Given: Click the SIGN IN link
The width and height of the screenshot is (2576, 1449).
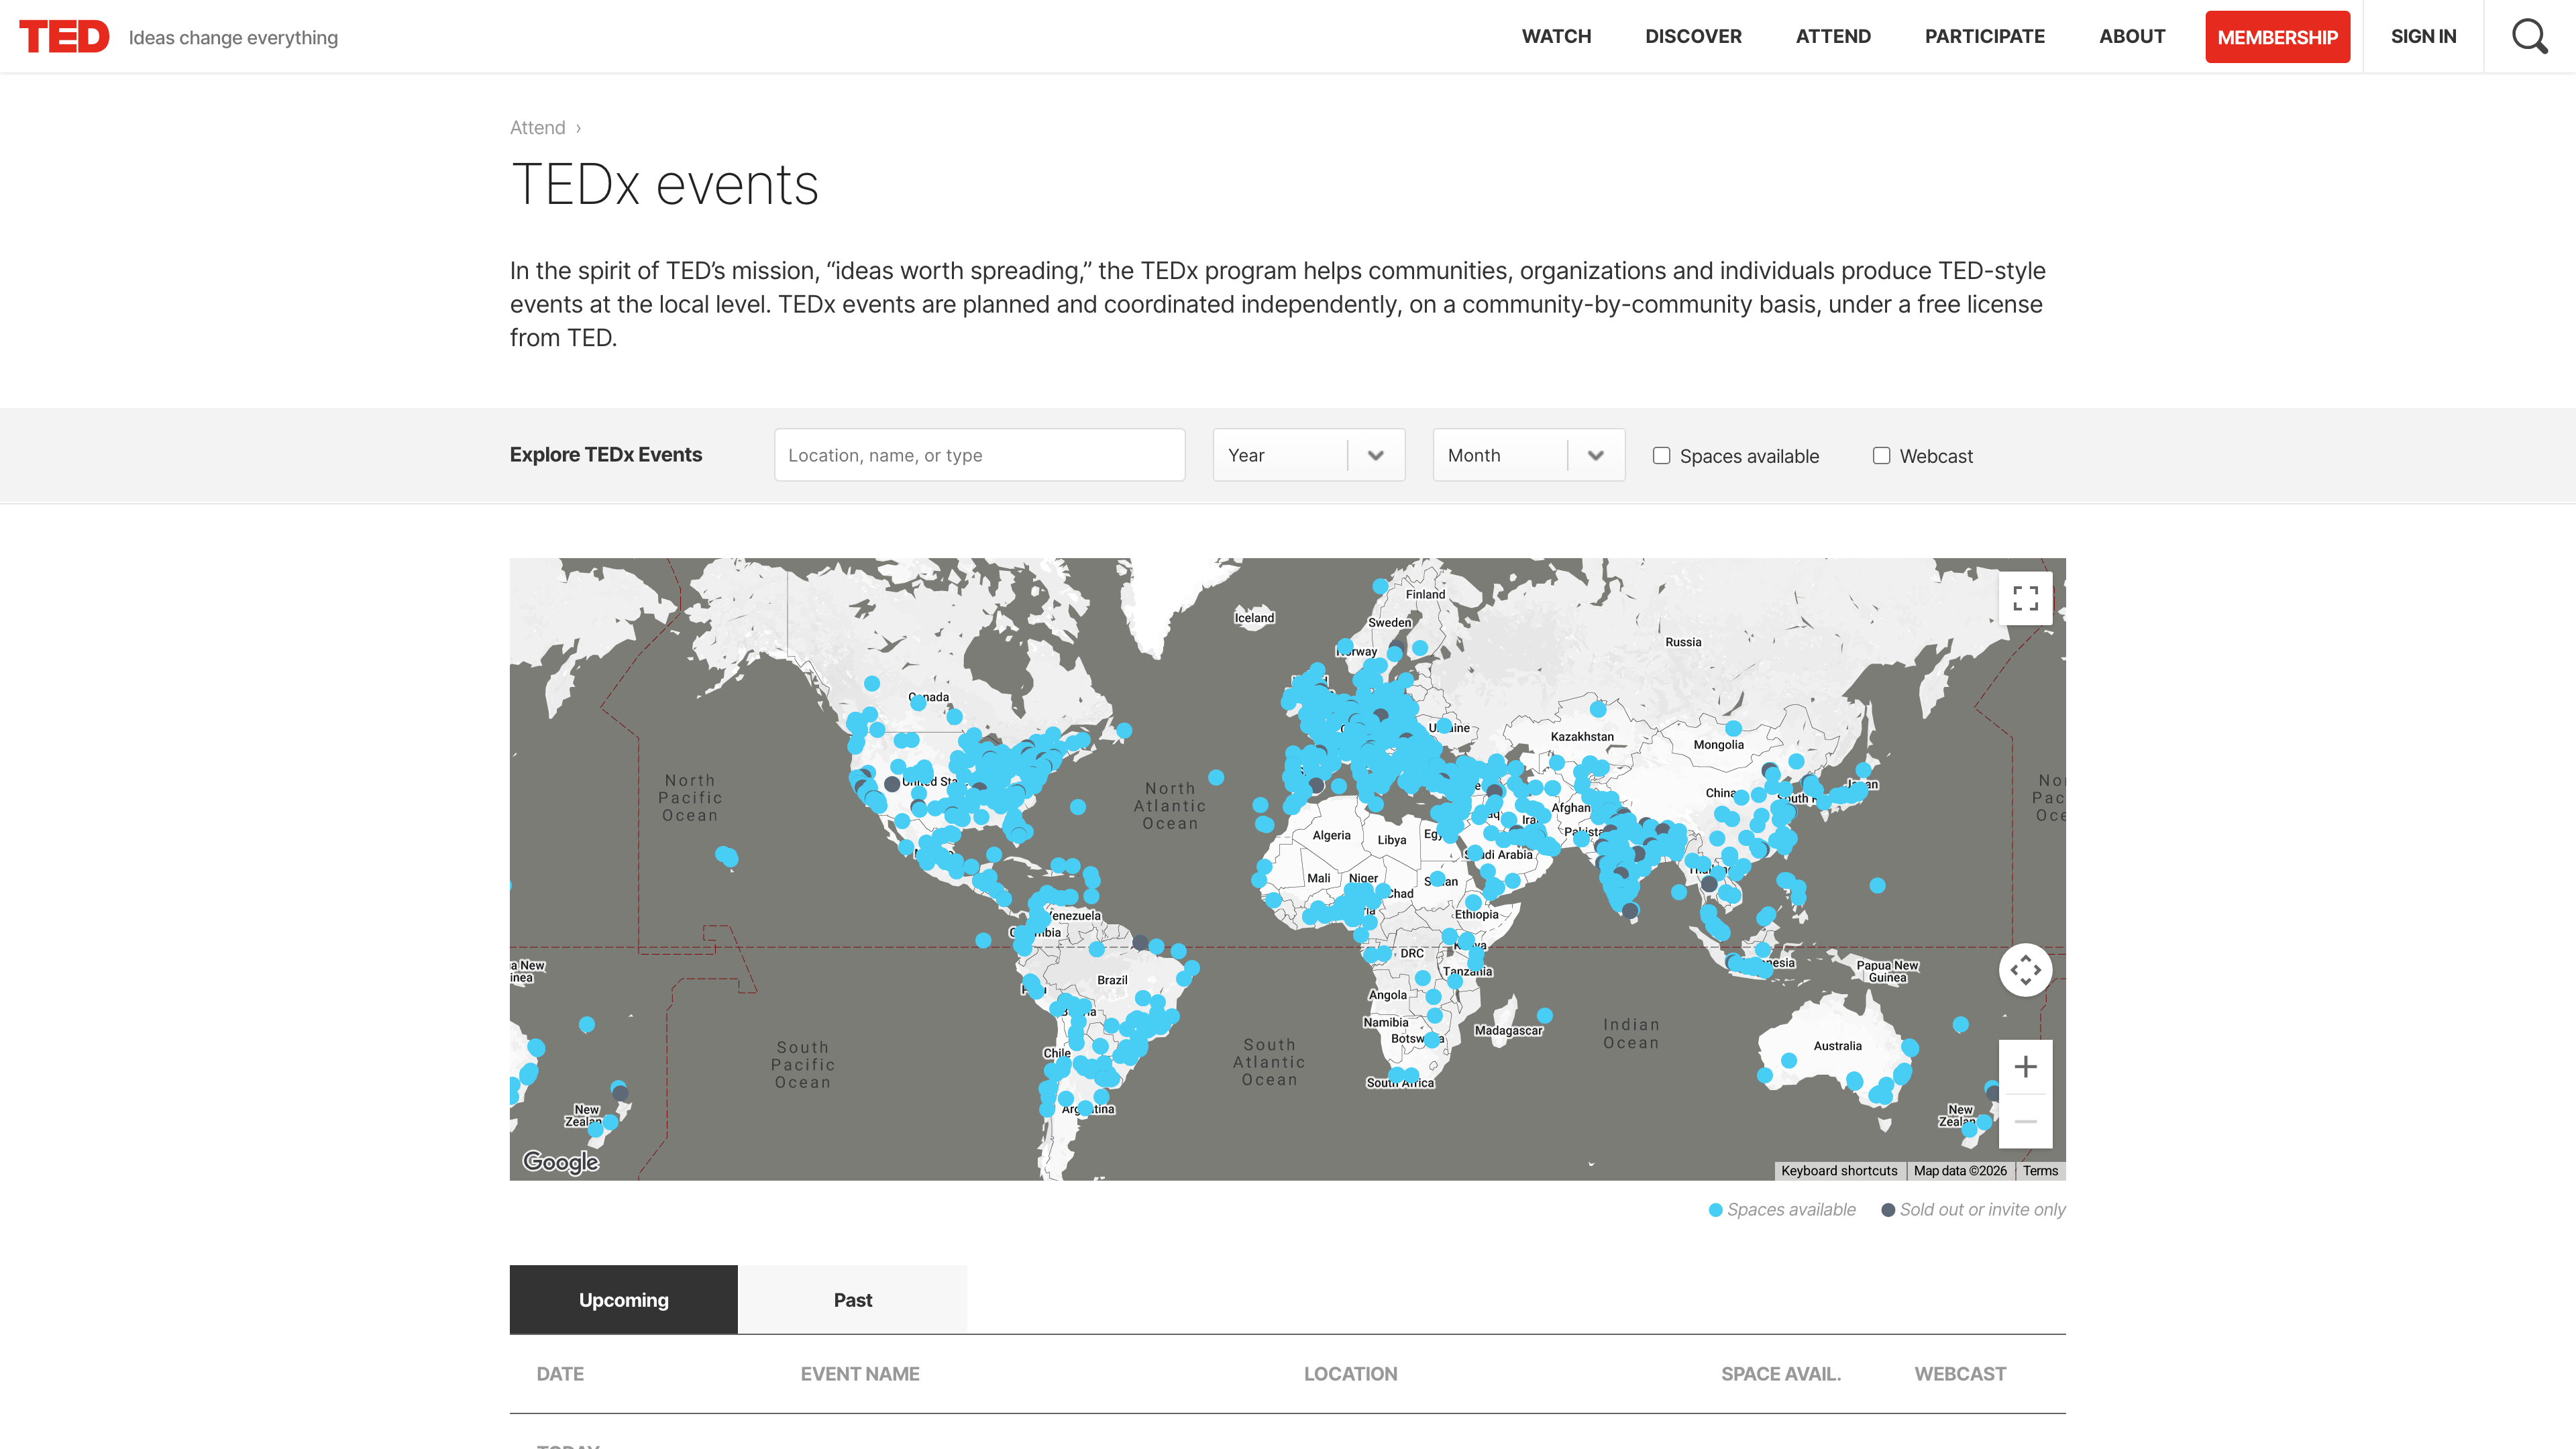Looking at the screenshot, I should (x=2423, y=36).
